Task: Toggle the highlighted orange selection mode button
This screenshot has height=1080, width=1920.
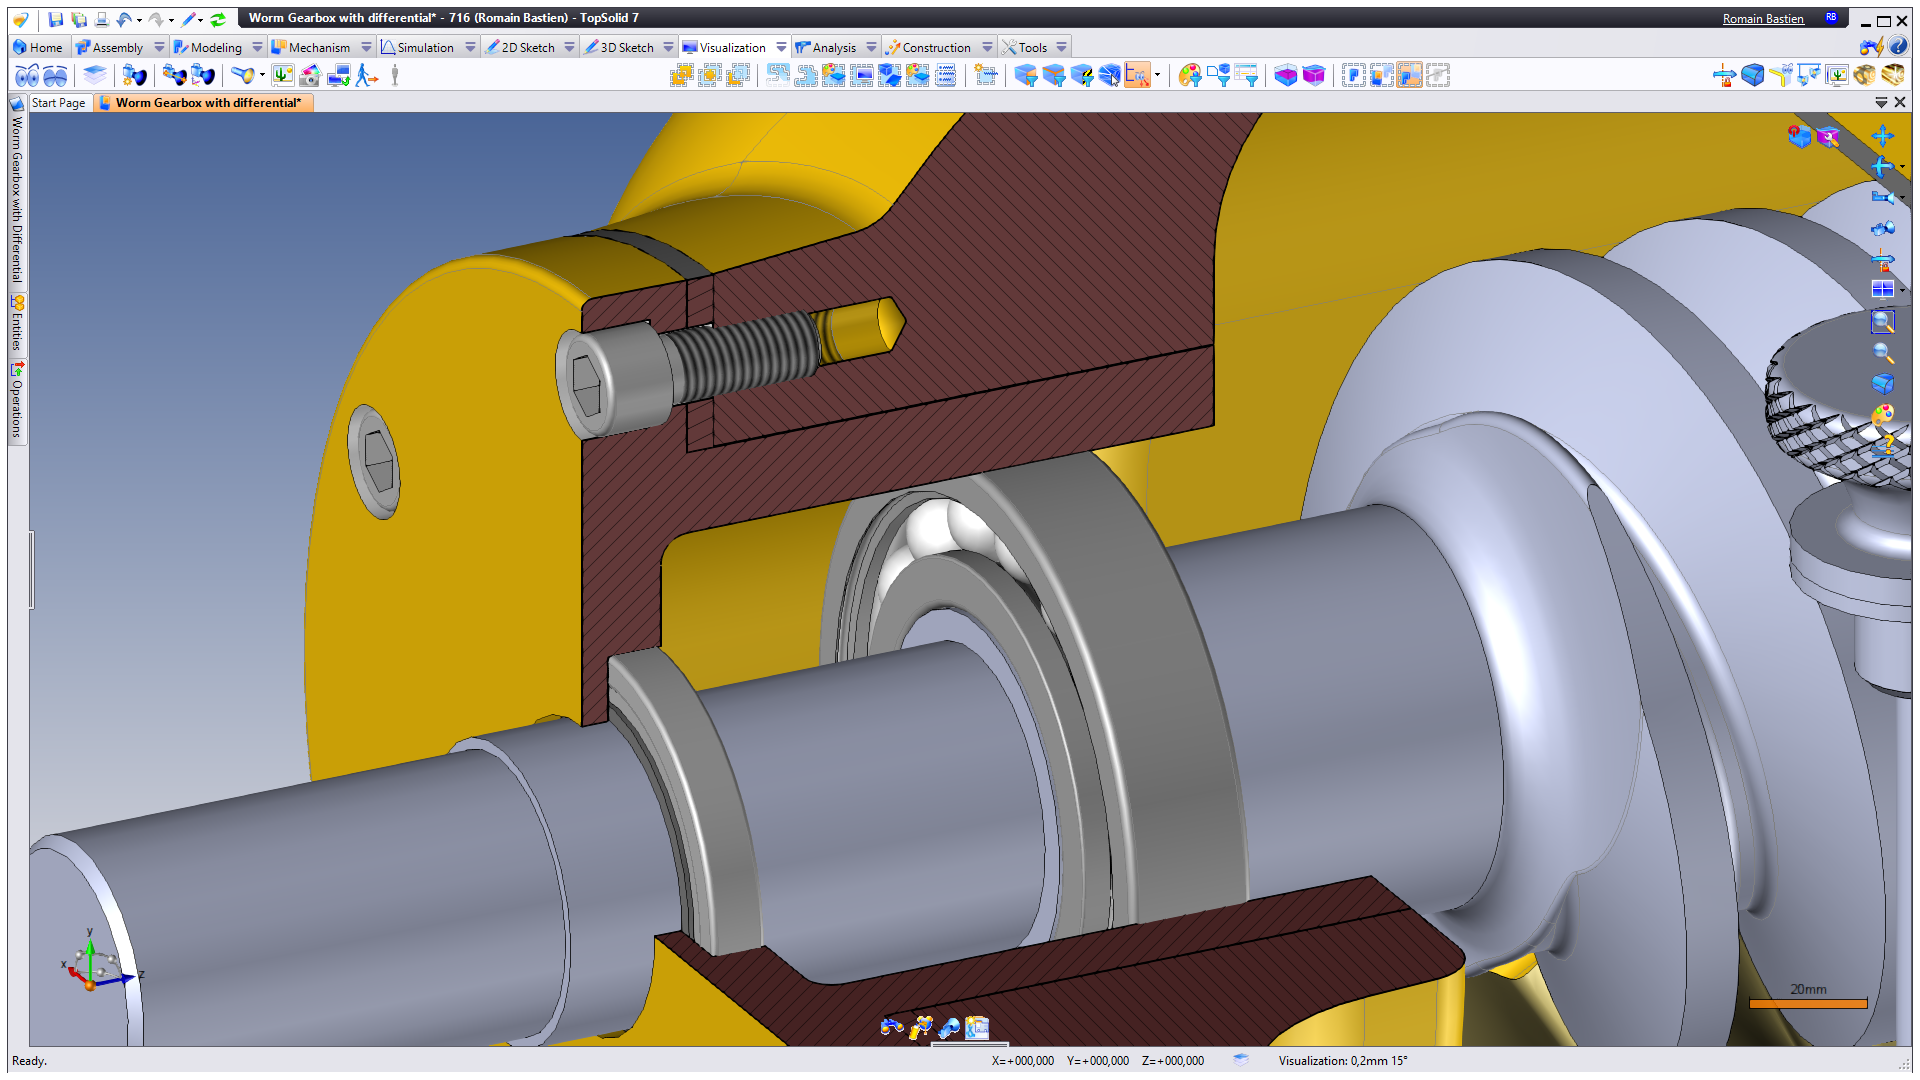Action: tap(1410, 76)
